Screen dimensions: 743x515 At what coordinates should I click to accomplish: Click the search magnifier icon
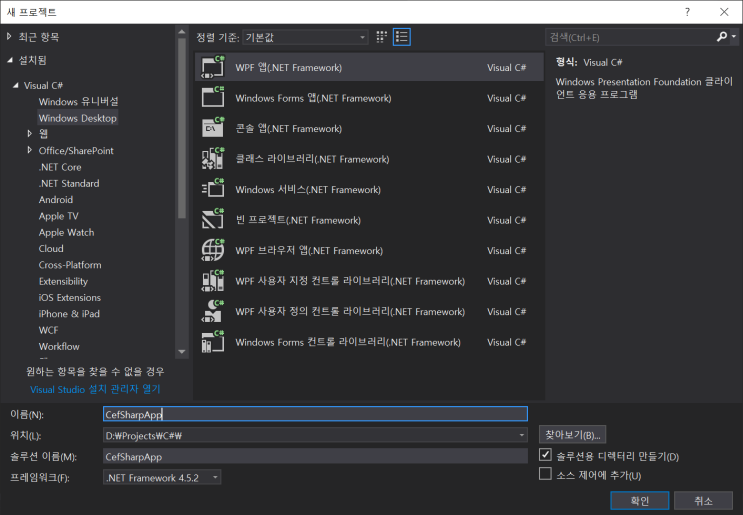[x=722, y=37]
